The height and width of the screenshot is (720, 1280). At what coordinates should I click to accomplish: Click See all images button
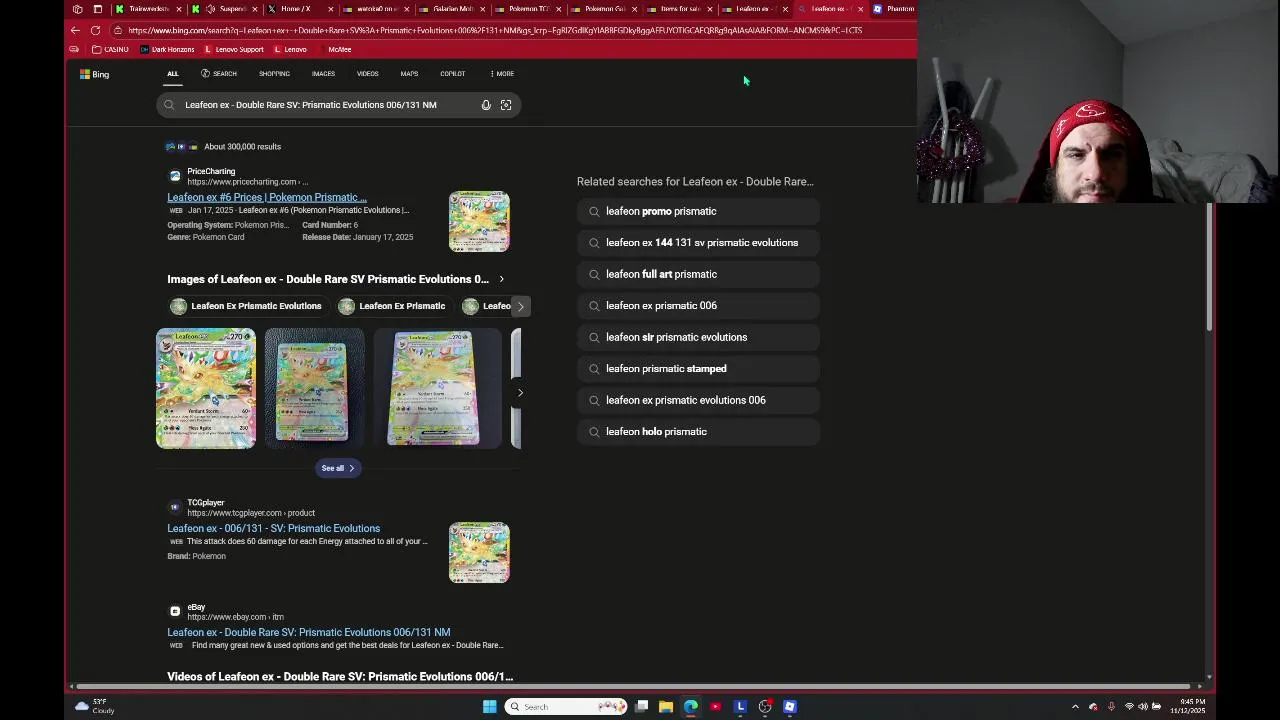(337, 468)
